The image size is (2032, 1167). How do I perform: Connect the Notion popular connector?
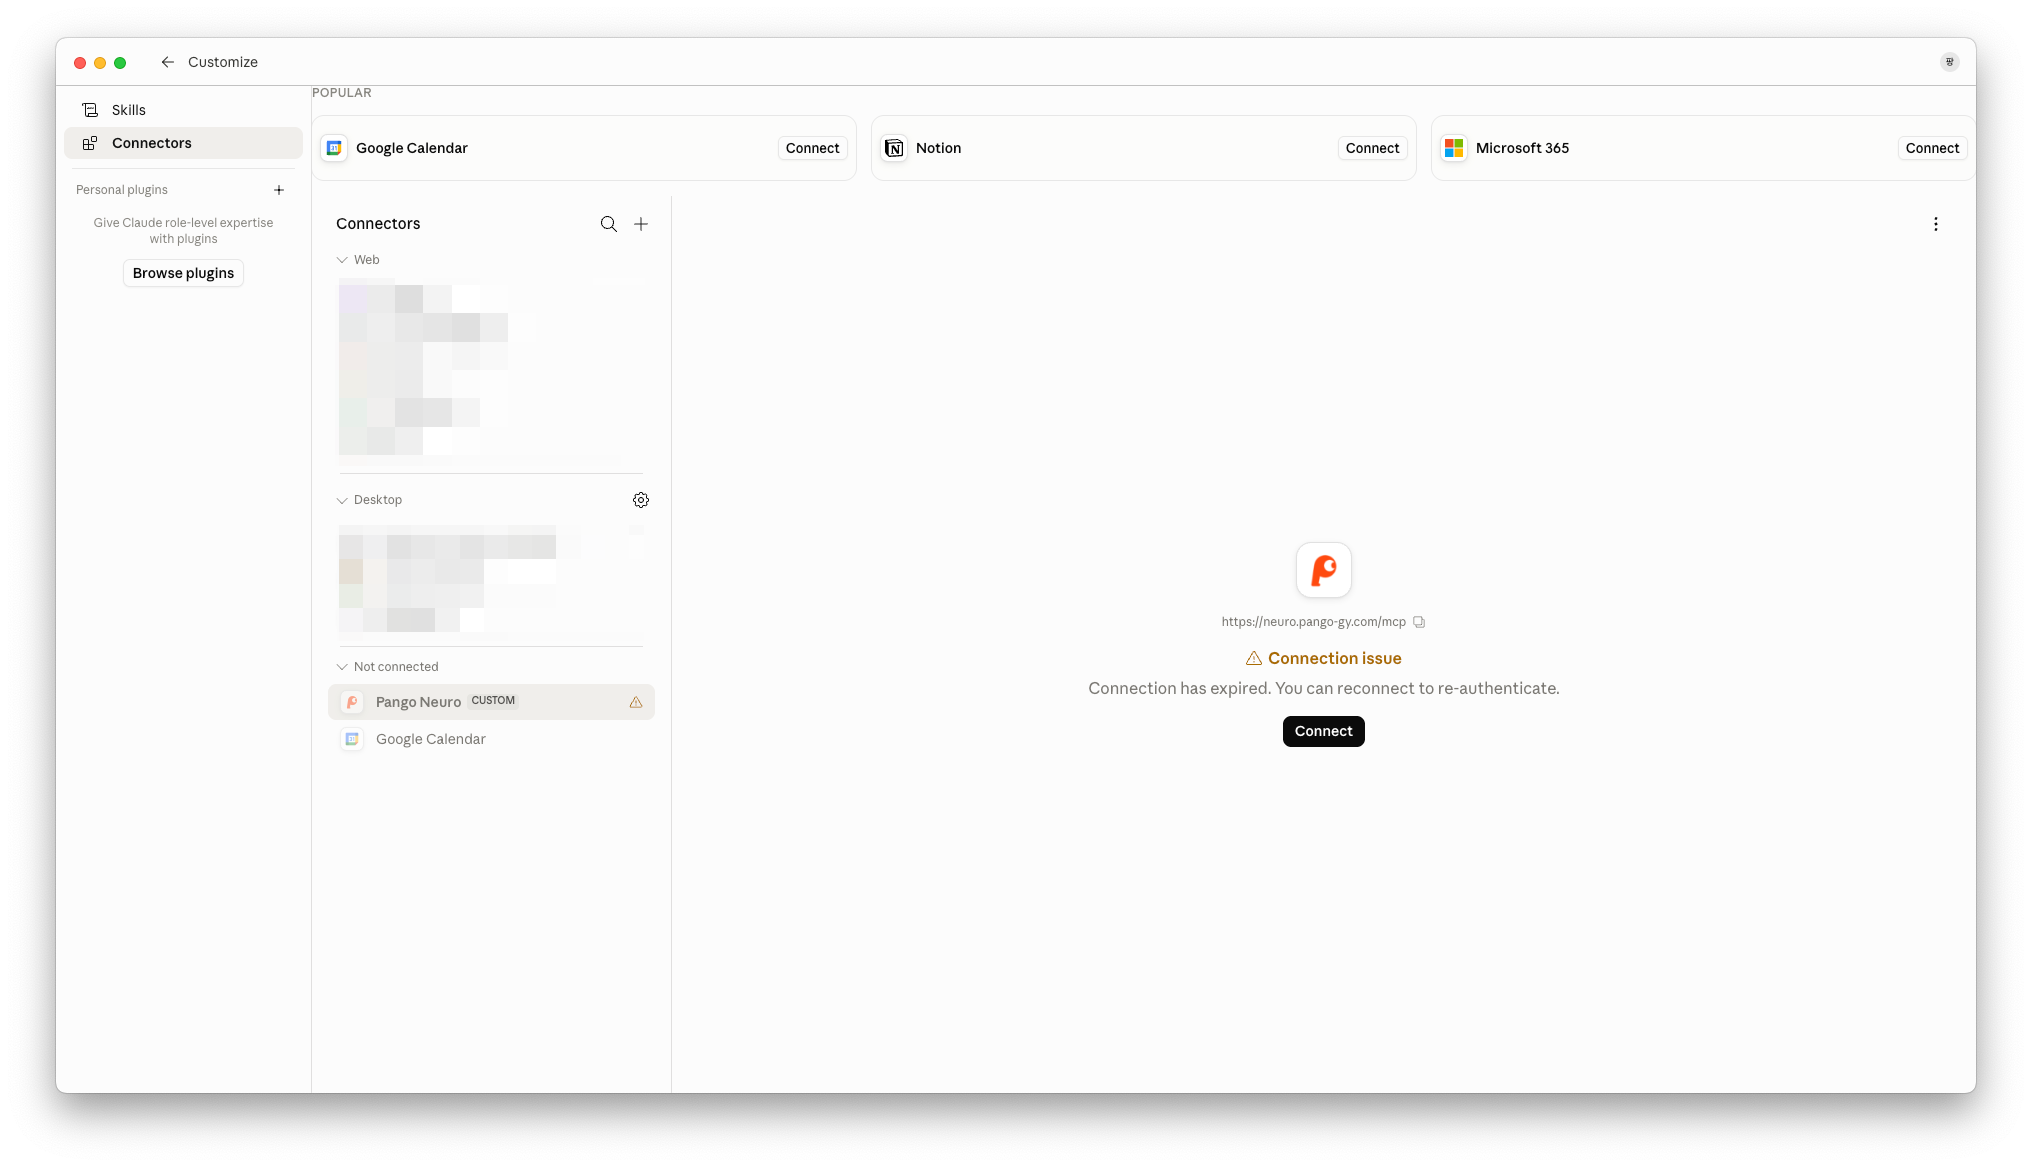1372,148
